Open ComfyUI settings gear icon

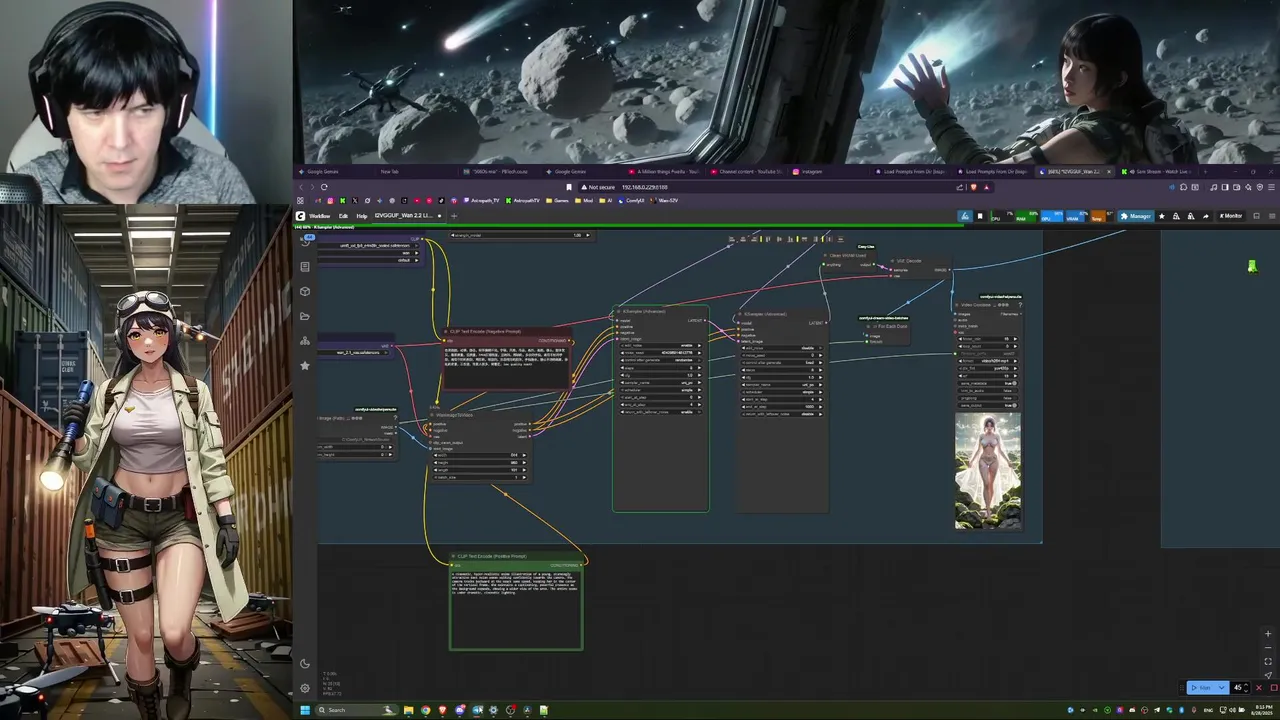pyautogui.click(x=305, y=688)
